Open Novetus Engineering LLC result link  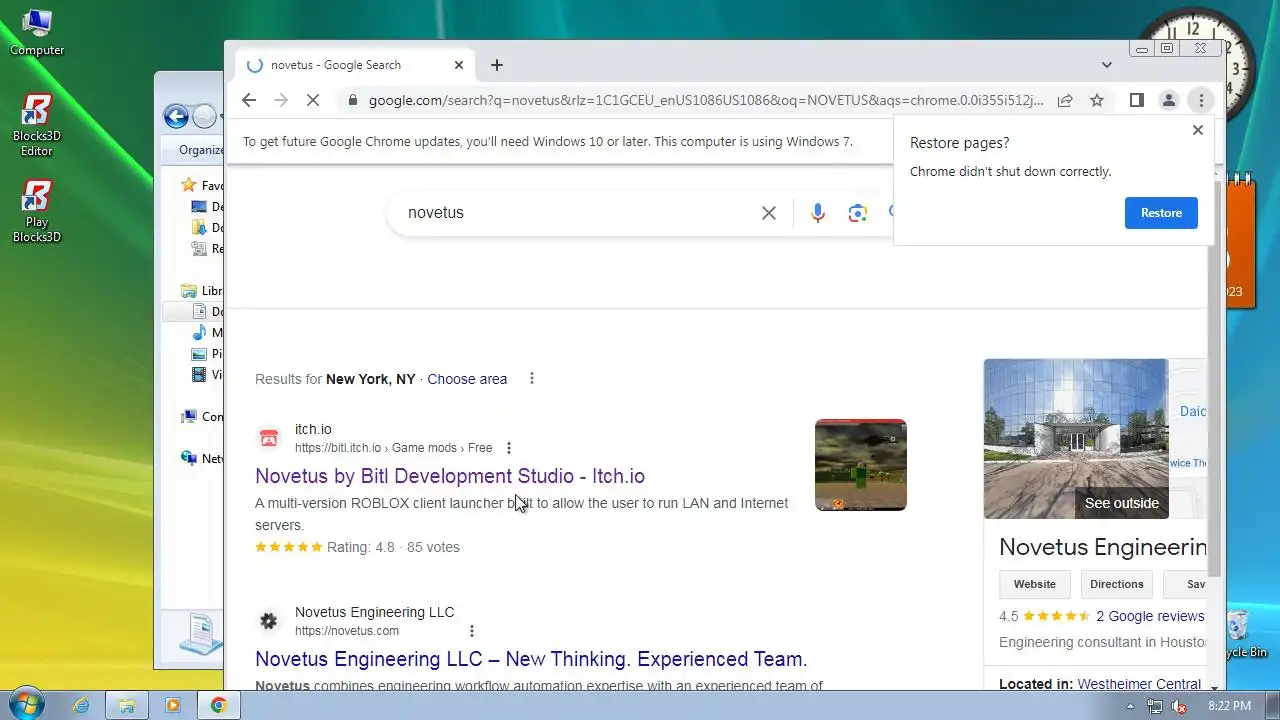[x=531, y=659]
